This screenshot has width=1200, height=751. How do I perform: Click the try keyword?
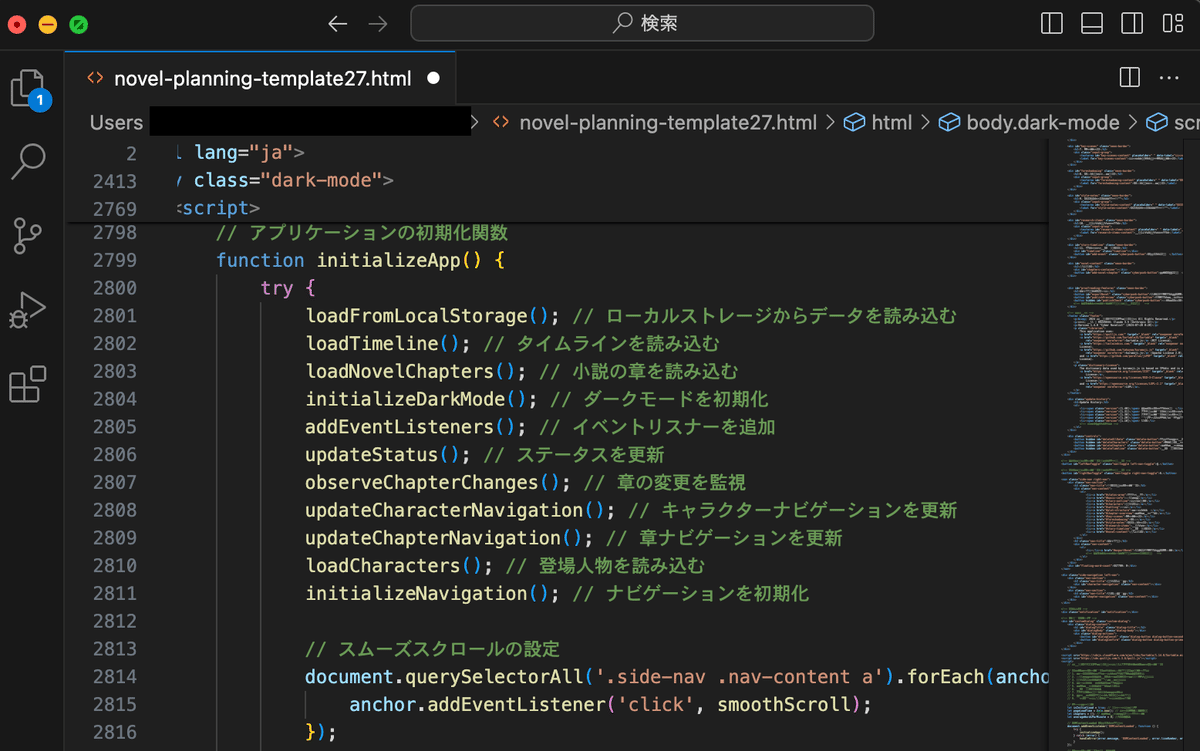[277, 288]
